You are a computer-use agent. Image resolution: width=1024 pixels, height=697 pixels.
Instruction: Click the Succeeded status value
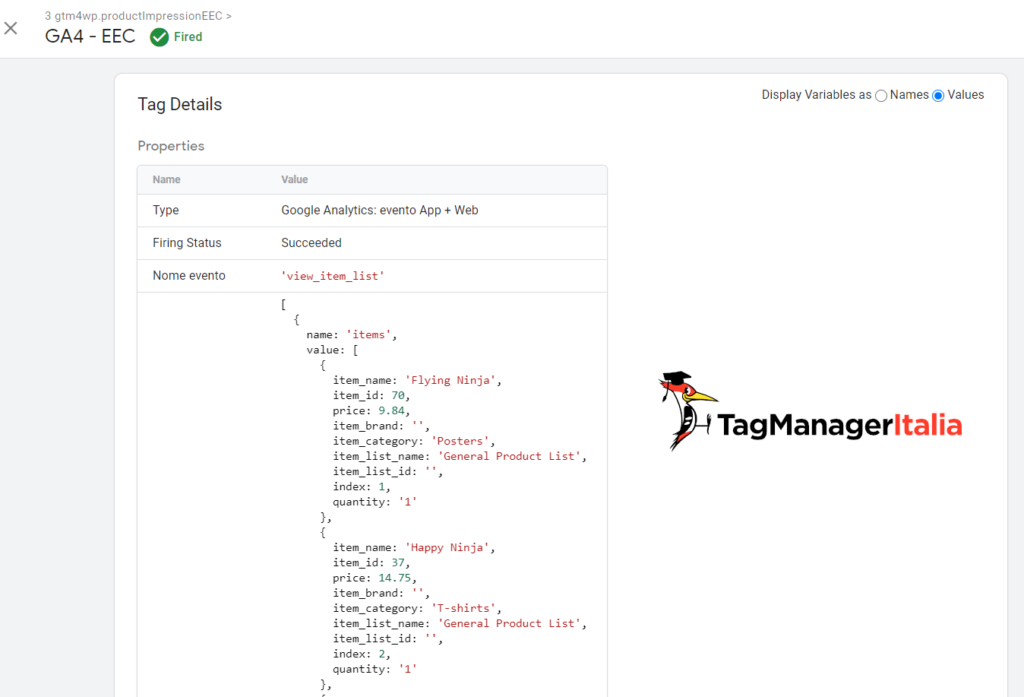[311, 243]
